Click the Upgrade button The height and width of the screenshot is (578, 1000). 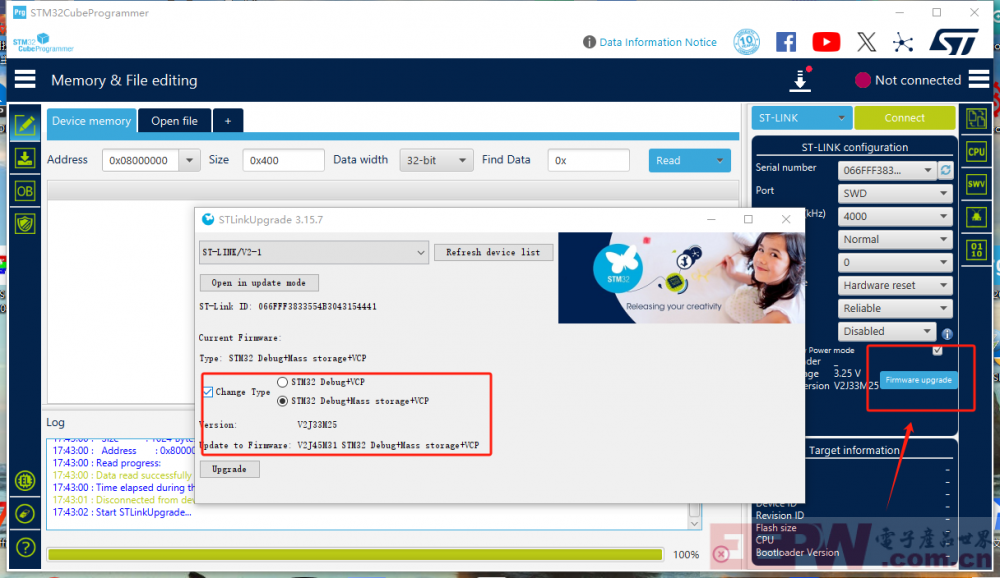click(230, 469)
